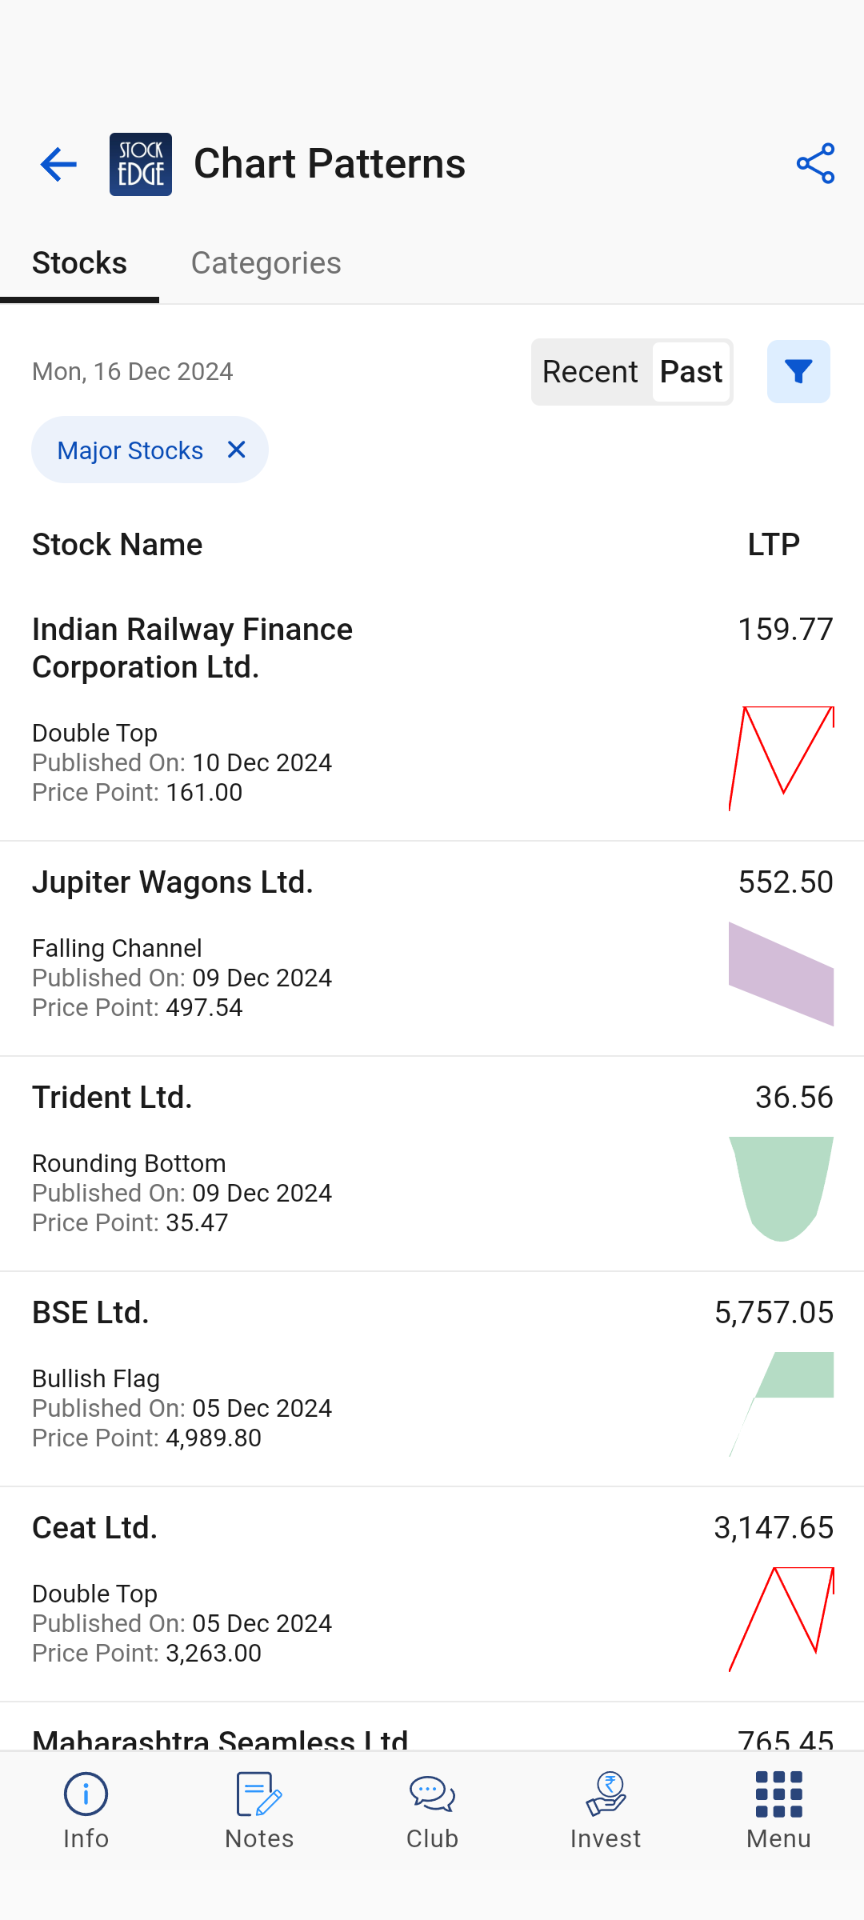Tap the back arrow icon
864x1920 pixels.
coord(59,164)
